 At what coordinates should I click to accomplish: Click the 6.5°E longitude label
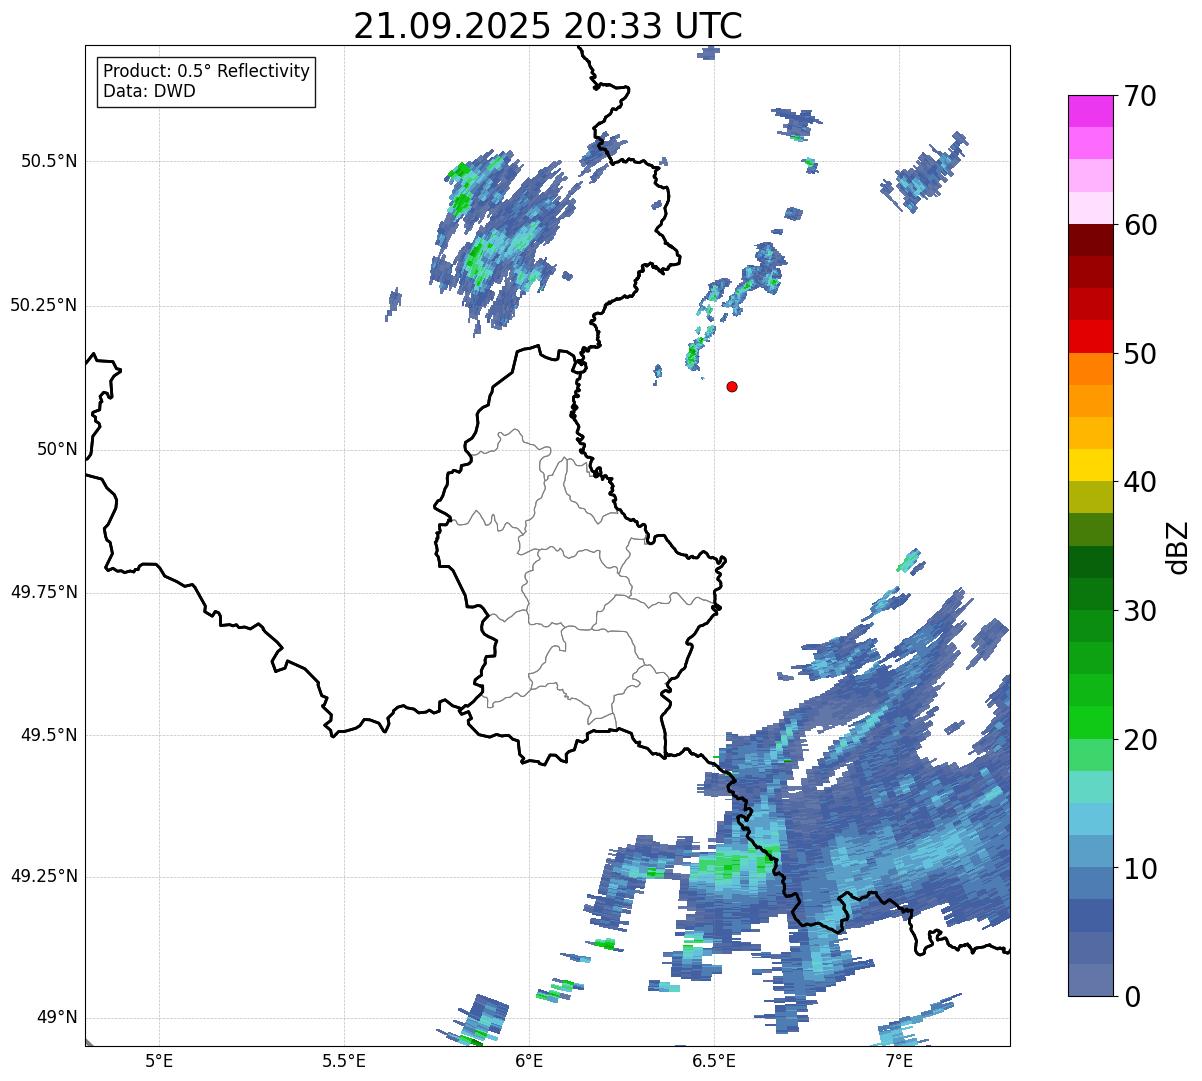coord(714,1060)
